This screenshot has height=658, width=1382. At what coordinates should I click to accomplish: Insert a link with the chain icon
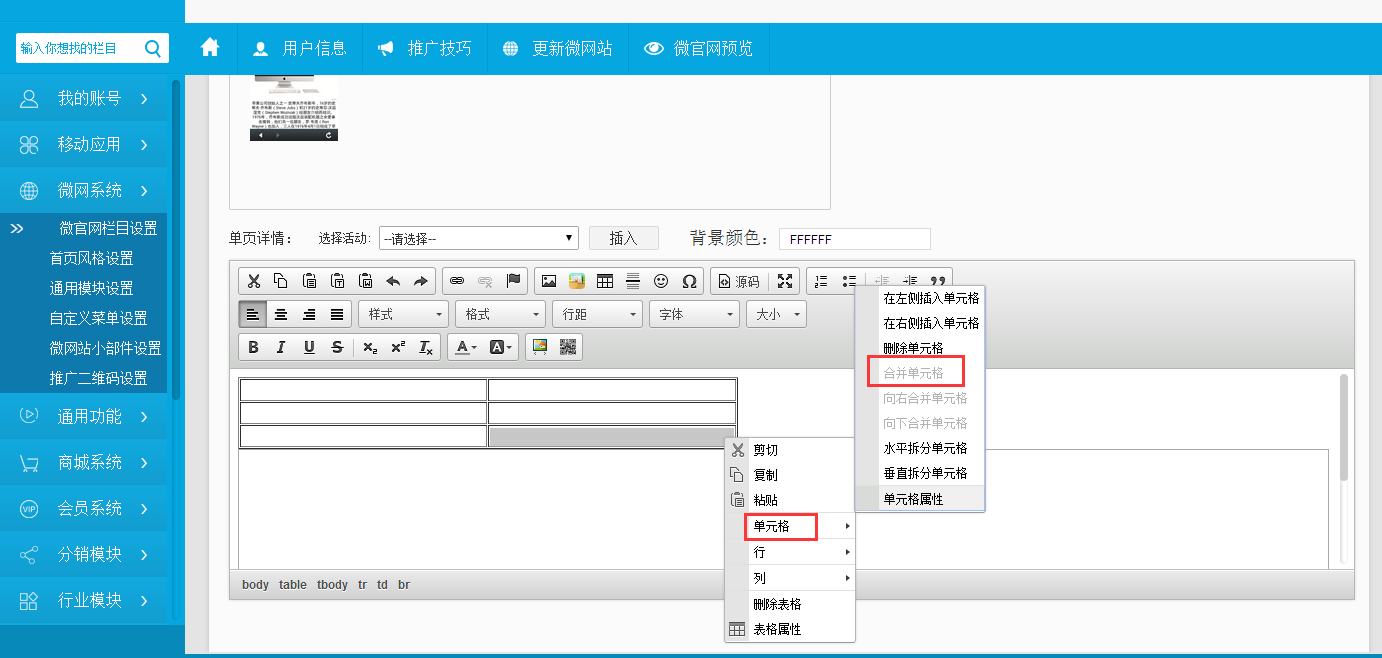[457, 282]
